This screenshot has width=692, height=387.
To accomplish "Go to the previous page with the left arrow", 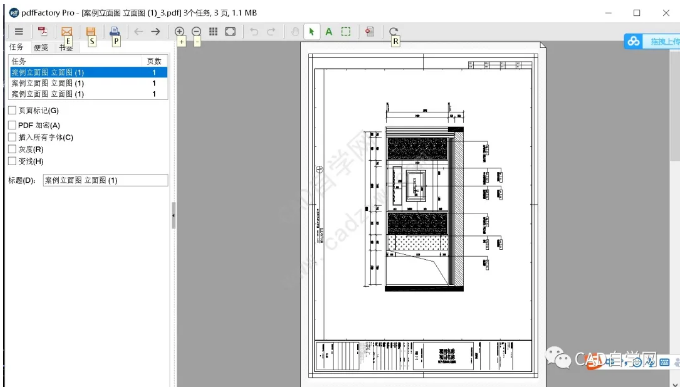I will pyautogui.click(x=139, y=32).
